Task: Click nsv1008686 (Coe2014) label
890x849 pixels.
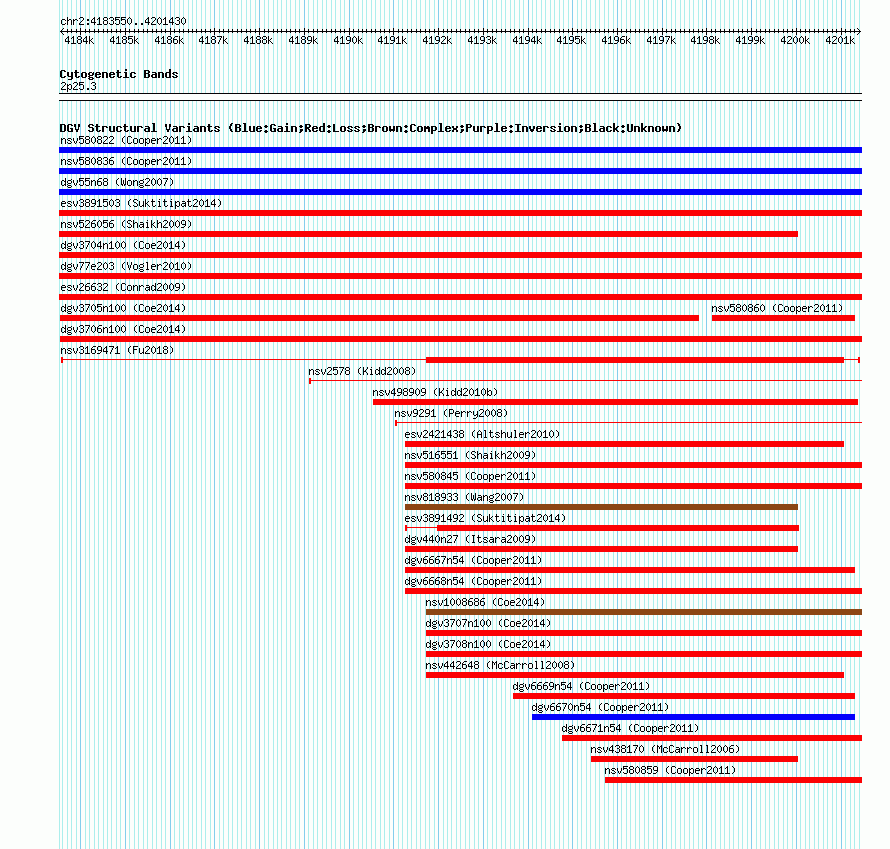Action: click(x=485, y=602)
